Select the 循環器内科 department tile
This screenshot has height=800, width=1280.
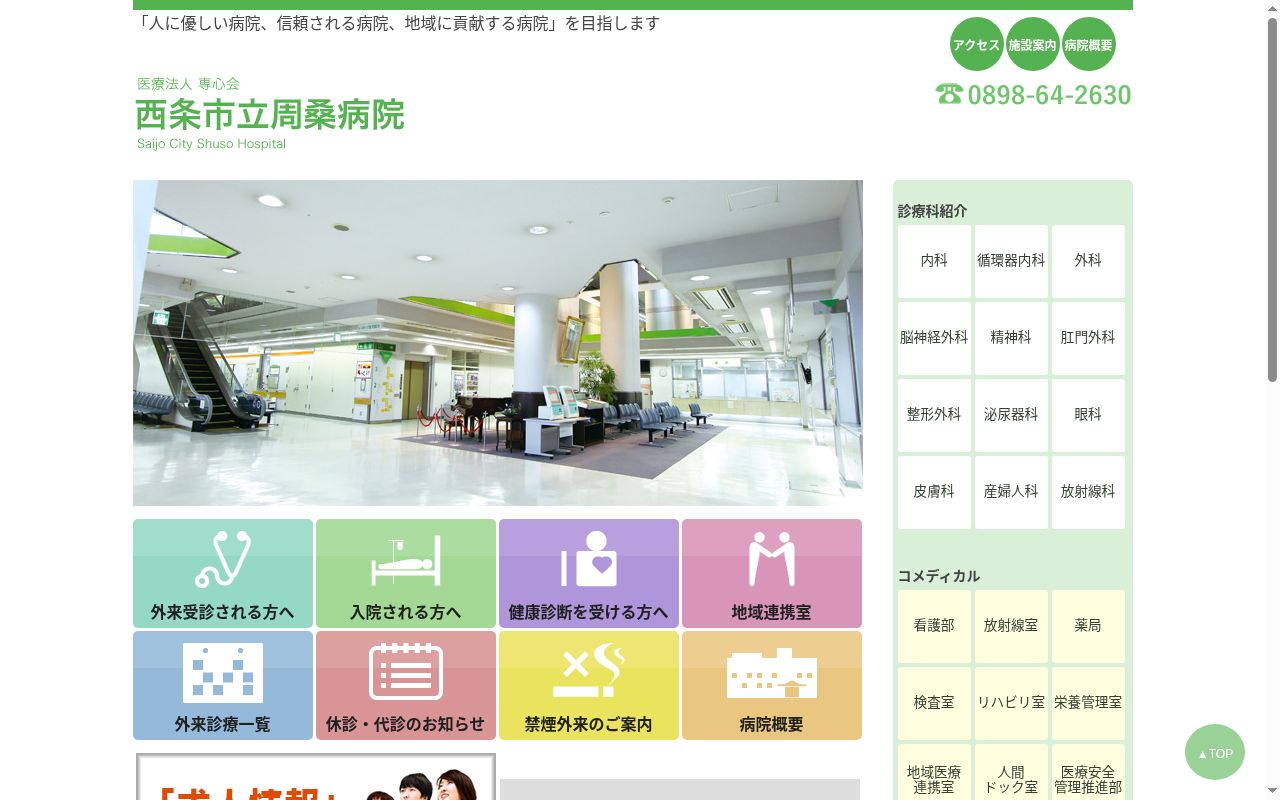tap(1011, 261)
